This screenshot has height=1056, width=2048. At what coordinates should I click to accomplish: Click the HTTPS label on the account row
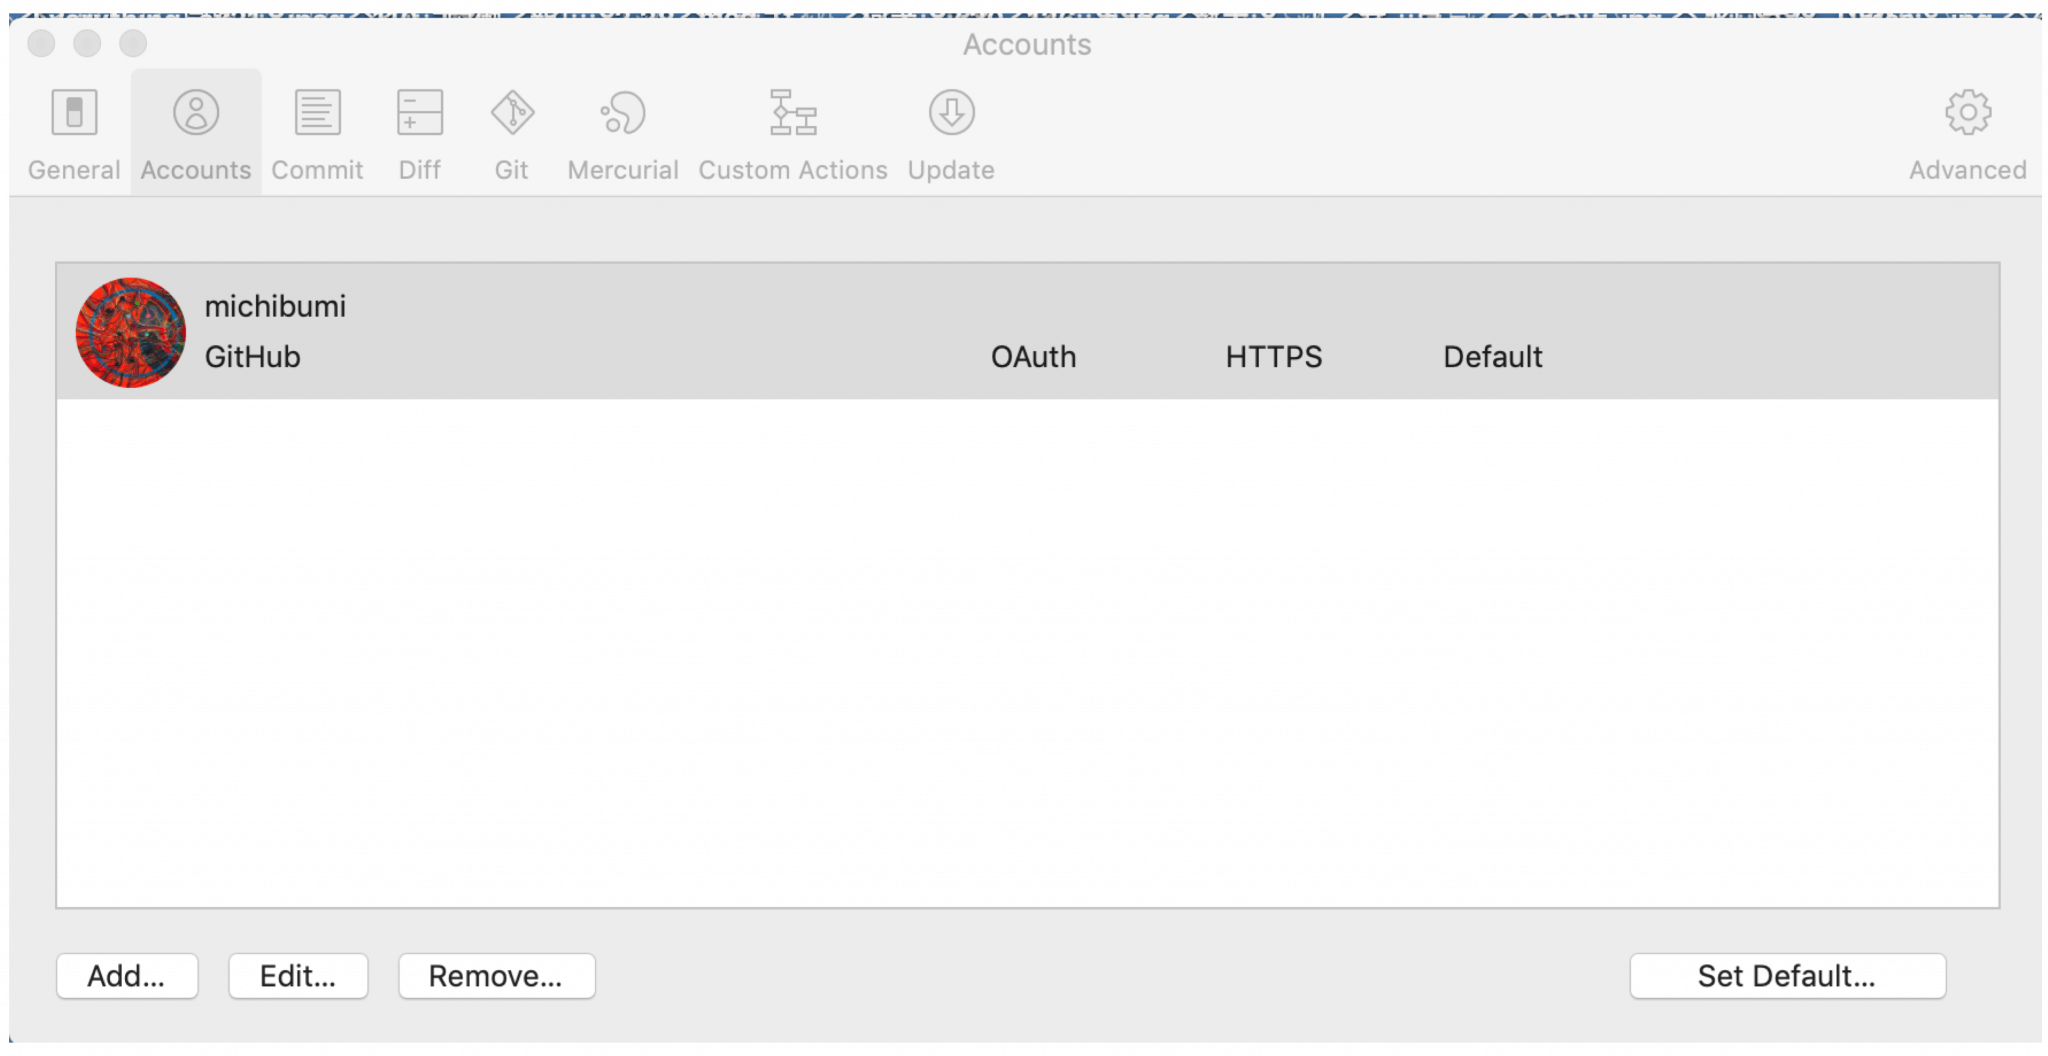pyautogui.click(x=1273, y=357)
